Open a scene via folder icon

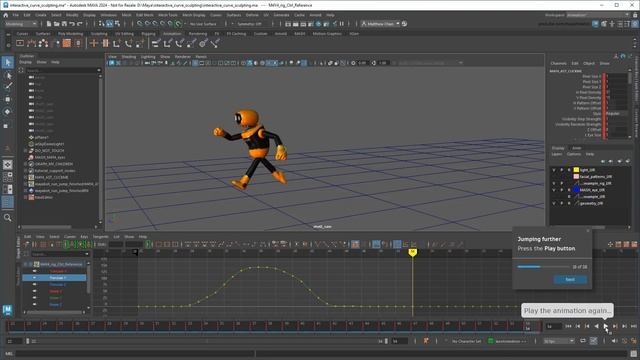57,24
